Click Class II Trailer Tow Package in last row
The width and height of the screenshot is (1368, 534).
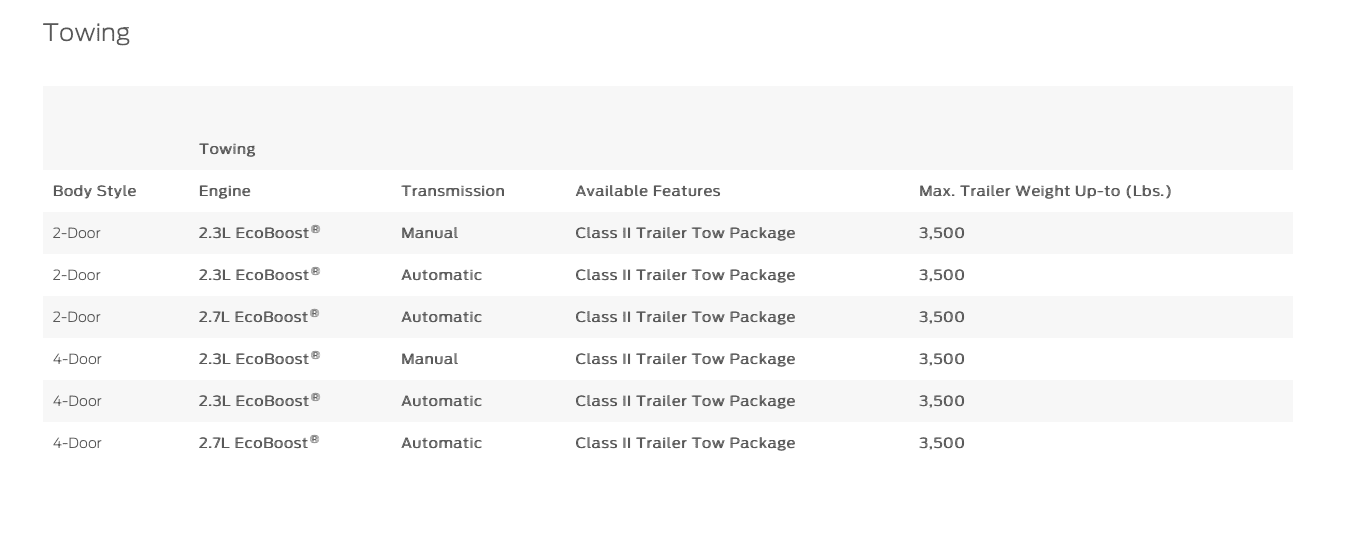pyautogui.click(x=685, y=443)
